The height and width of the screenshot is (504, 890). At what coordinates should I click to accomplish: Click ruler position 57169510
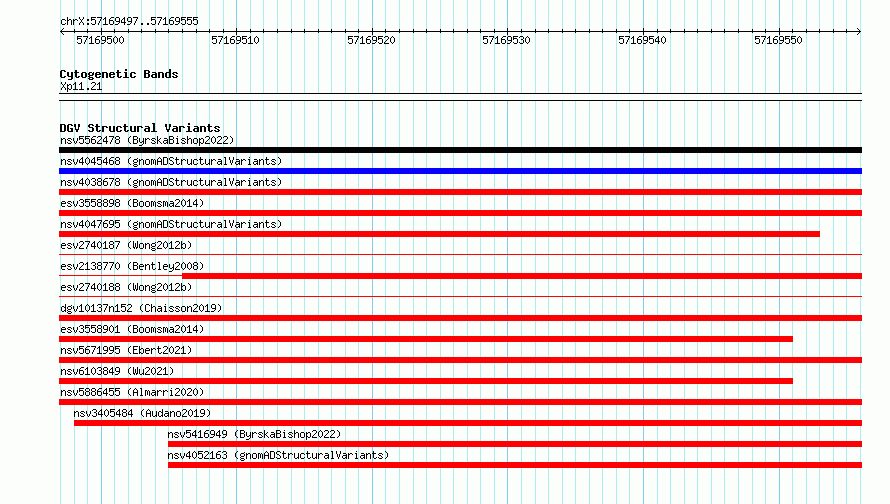tap(236, 40)
